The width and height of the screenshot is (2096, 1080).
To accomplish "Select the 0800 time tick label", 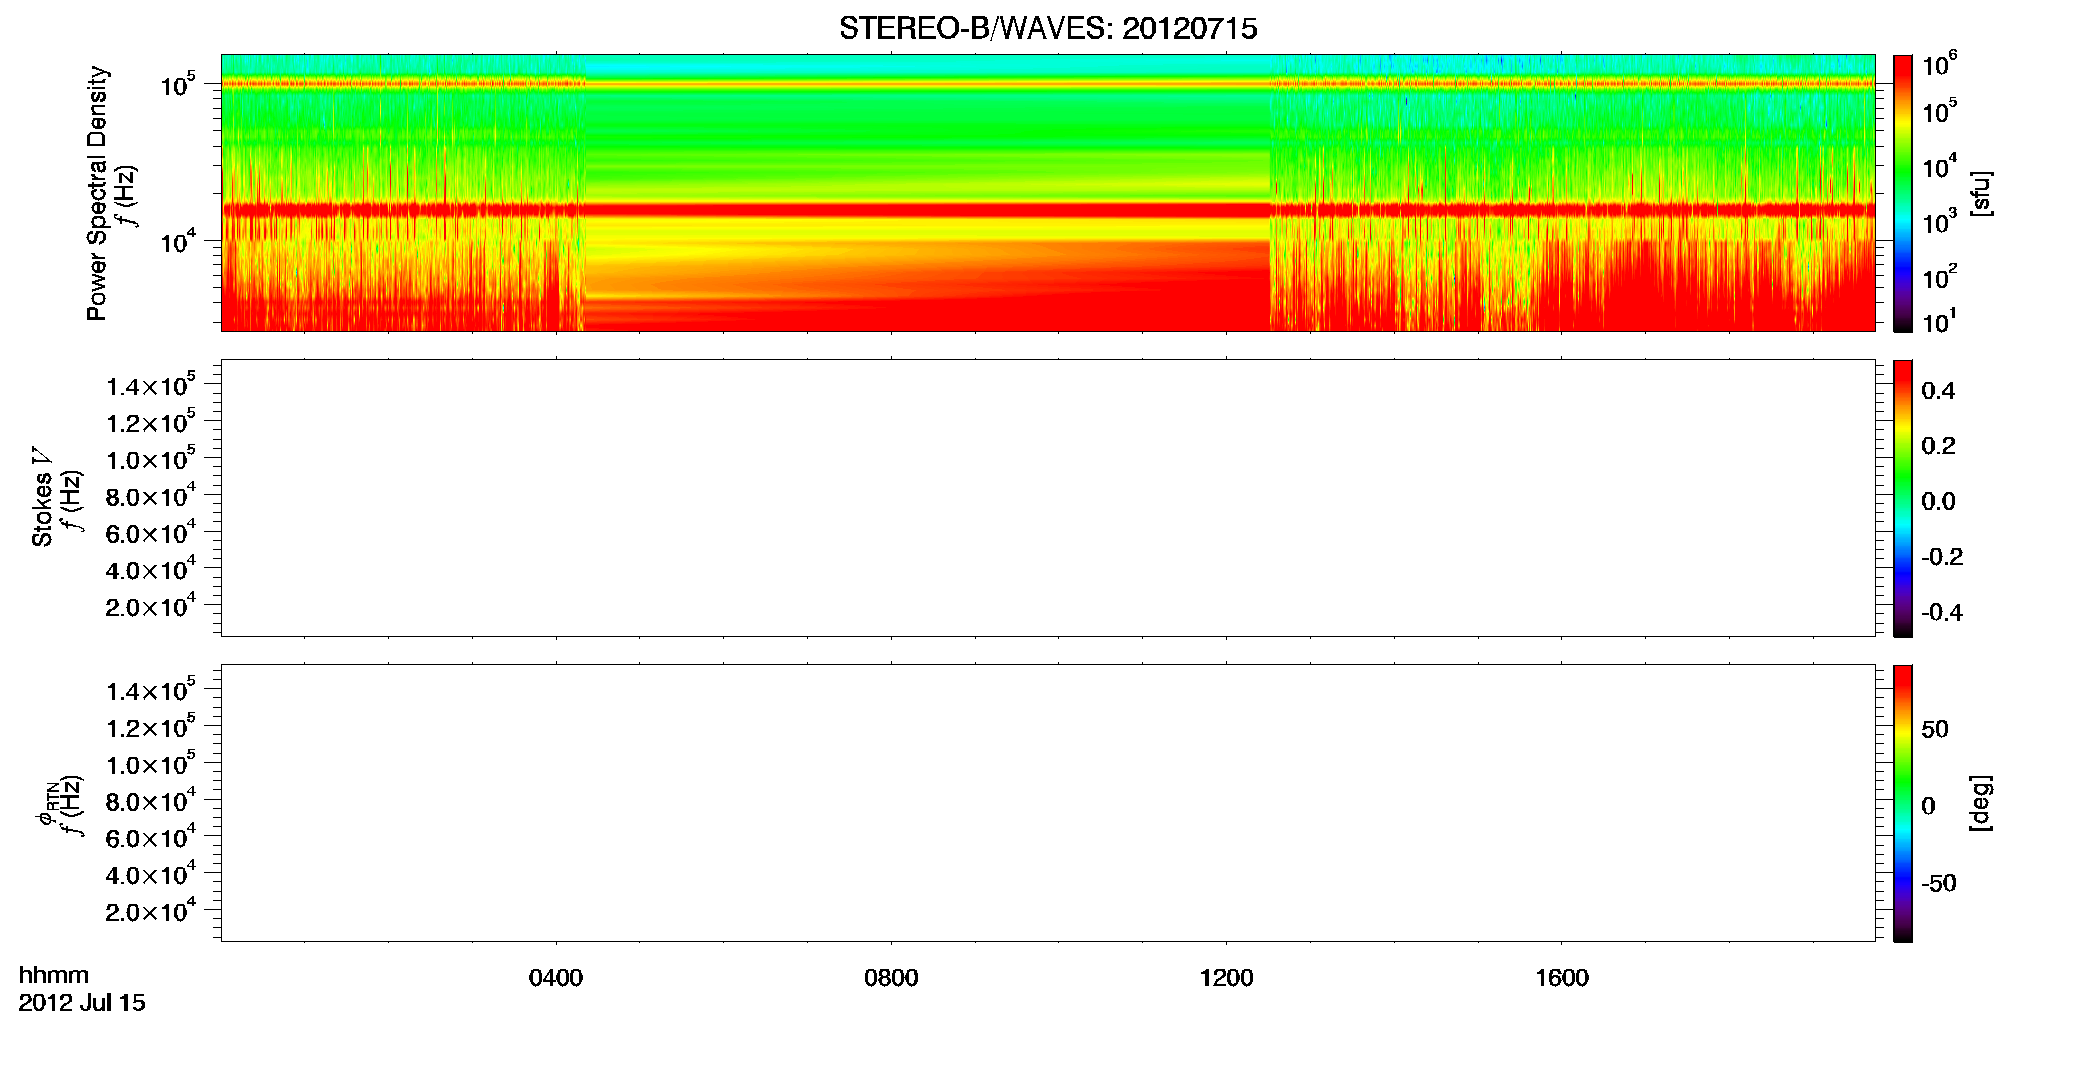I will [x=891, y=977].
